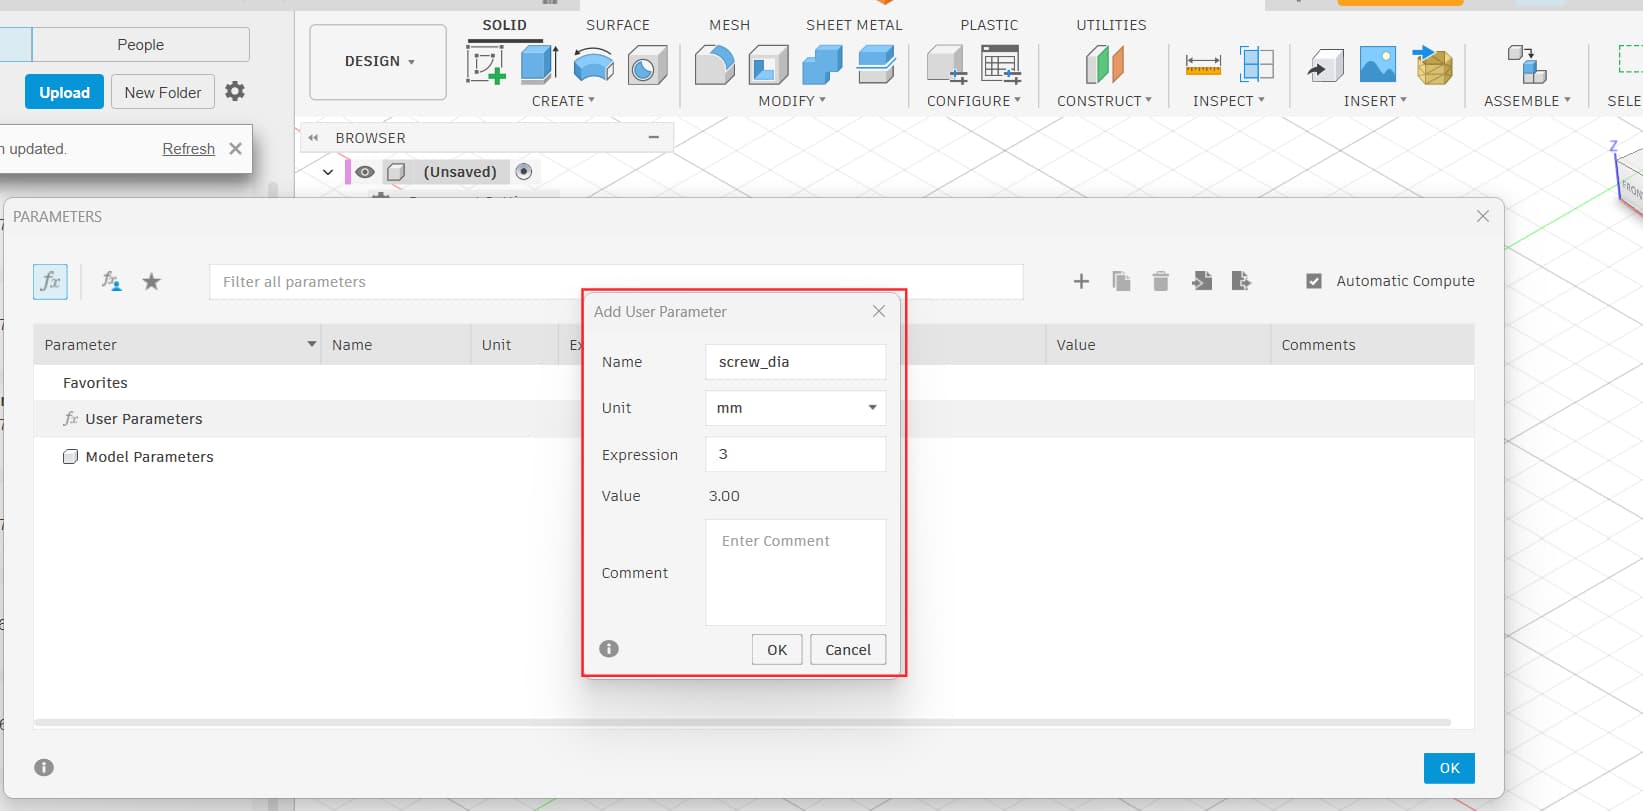Switch to the SOLID tab

tap(505, 25)
